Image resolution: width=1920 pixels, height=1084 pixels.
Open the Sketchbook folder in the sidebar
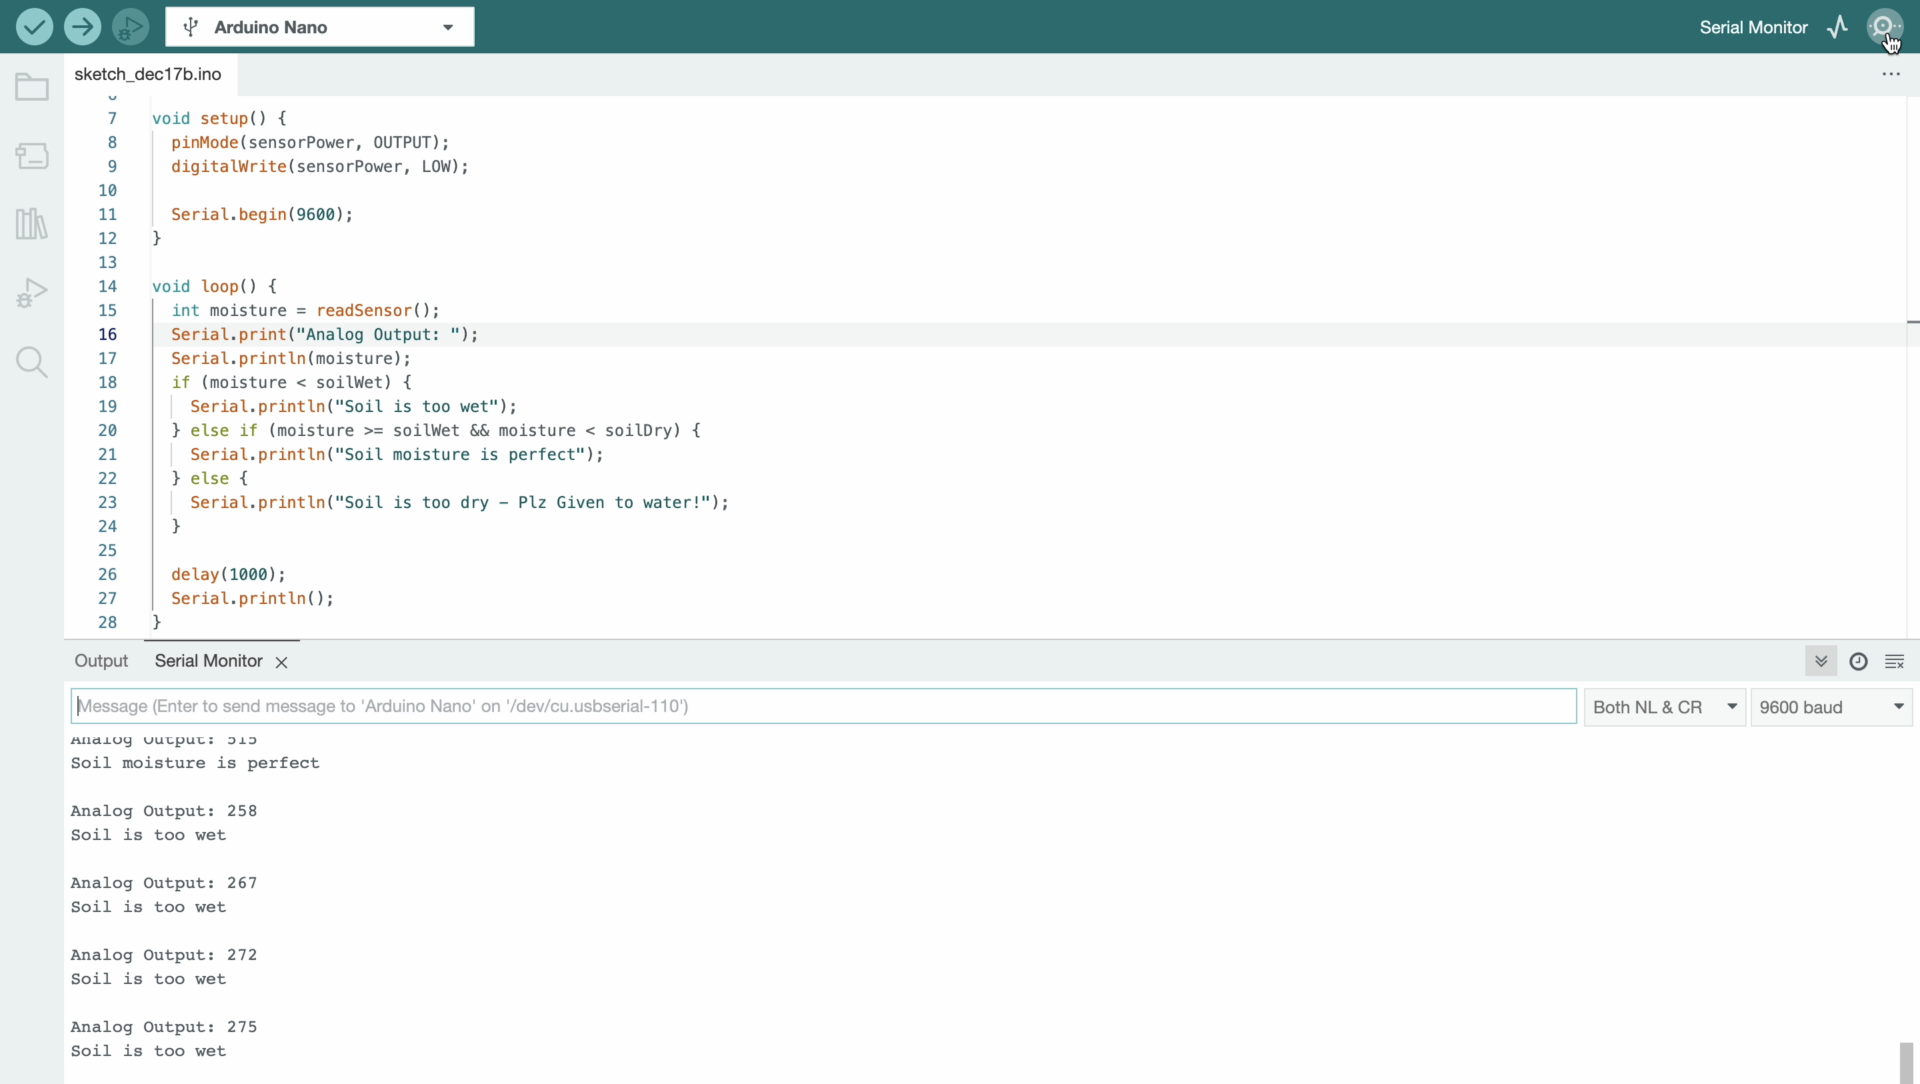(32, 88)
